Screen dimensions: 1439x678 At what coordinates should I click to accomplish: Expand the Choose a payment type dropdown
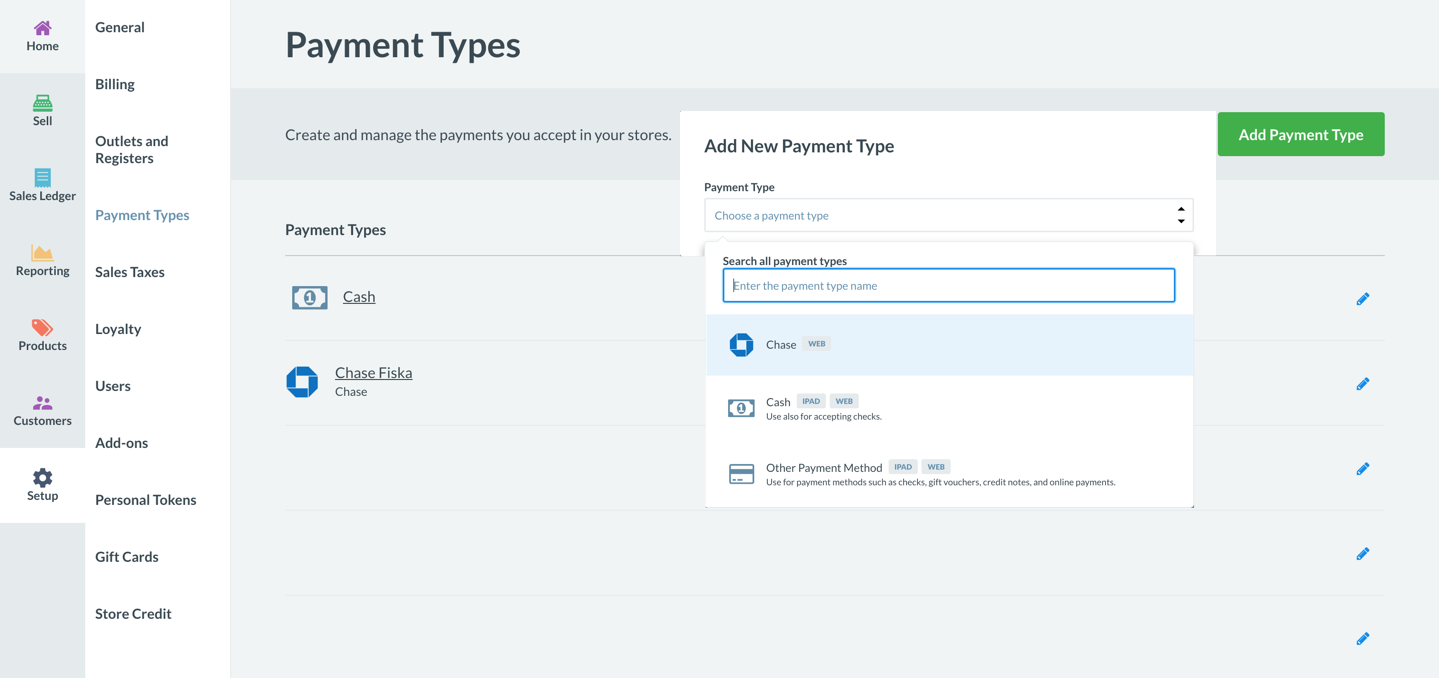(x=947, y=215)
